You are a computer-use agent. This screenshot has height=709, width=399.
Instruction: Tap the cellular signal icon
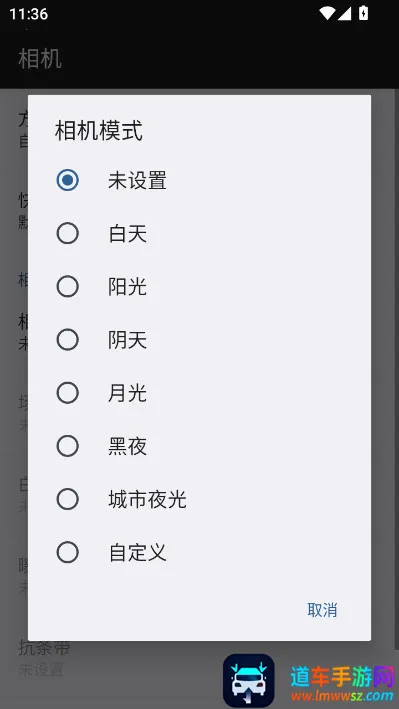344,14
